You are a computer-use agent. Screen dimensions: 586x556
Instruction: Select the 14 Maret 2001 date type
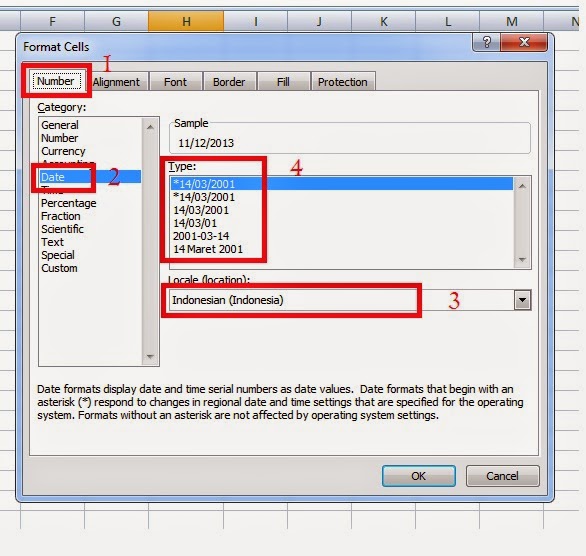pyautogui.click(x=342, y=249)
